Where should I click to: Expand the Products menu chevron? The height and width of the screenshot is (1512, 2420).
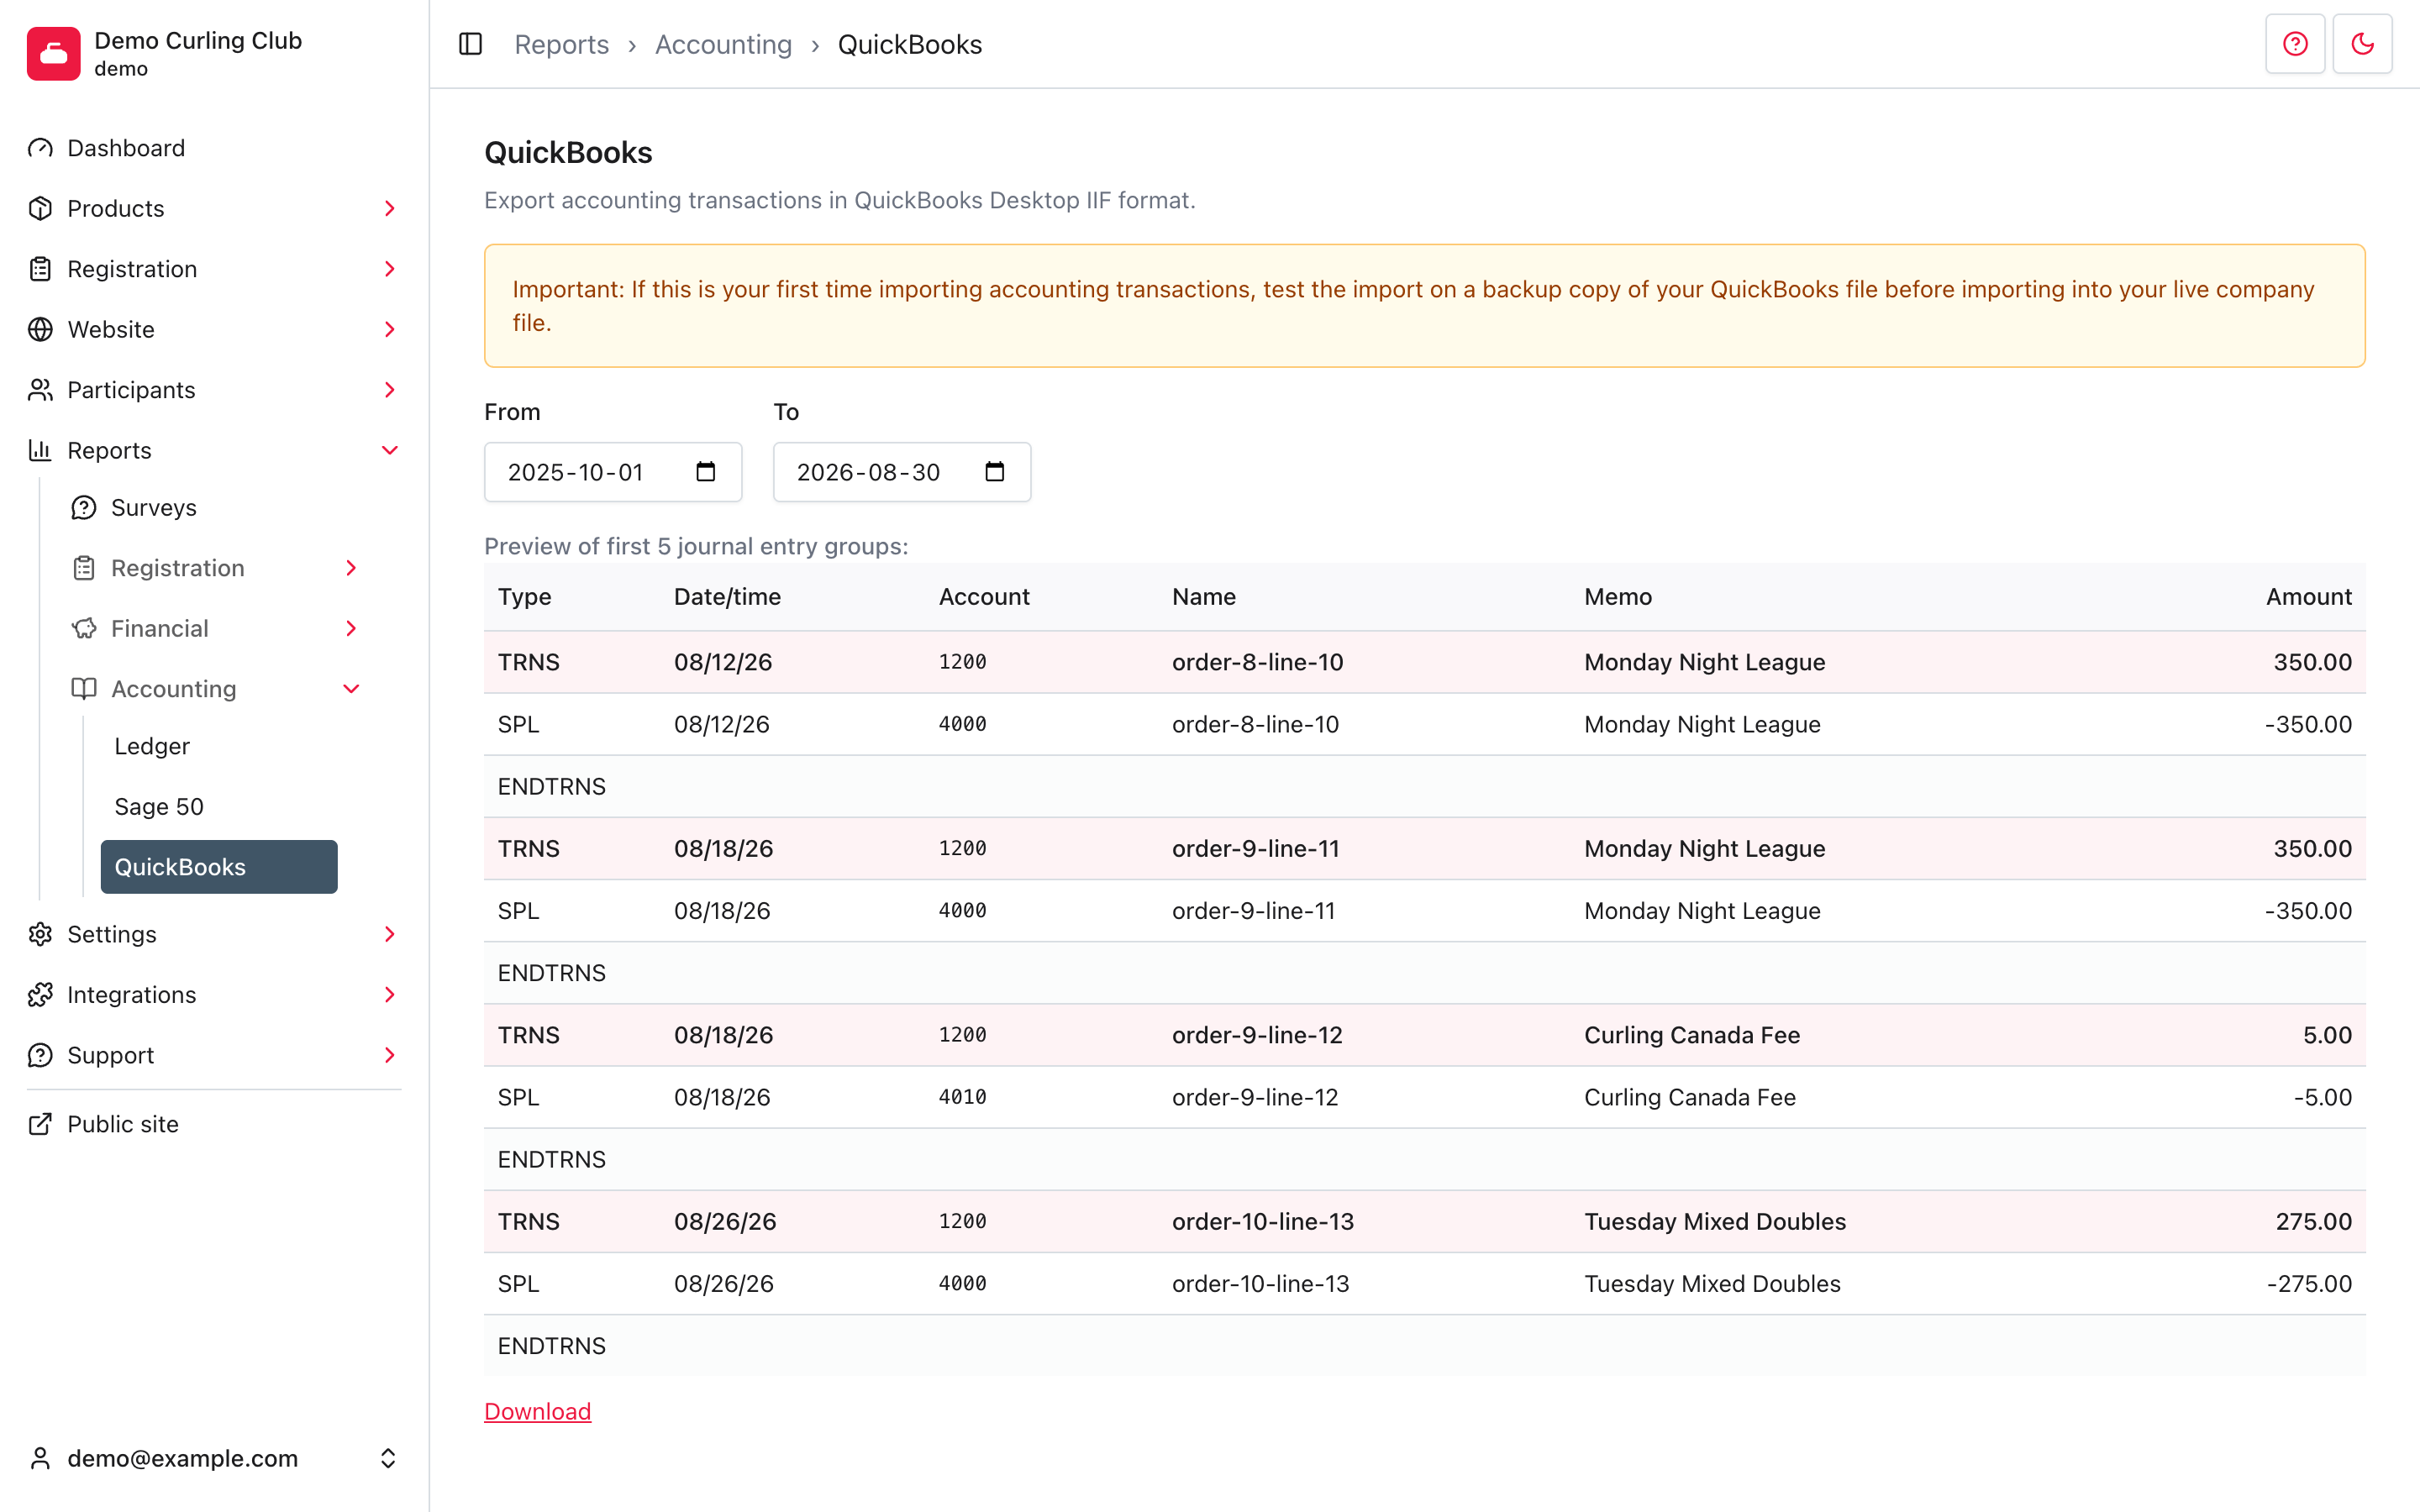[x=390, y=208]
